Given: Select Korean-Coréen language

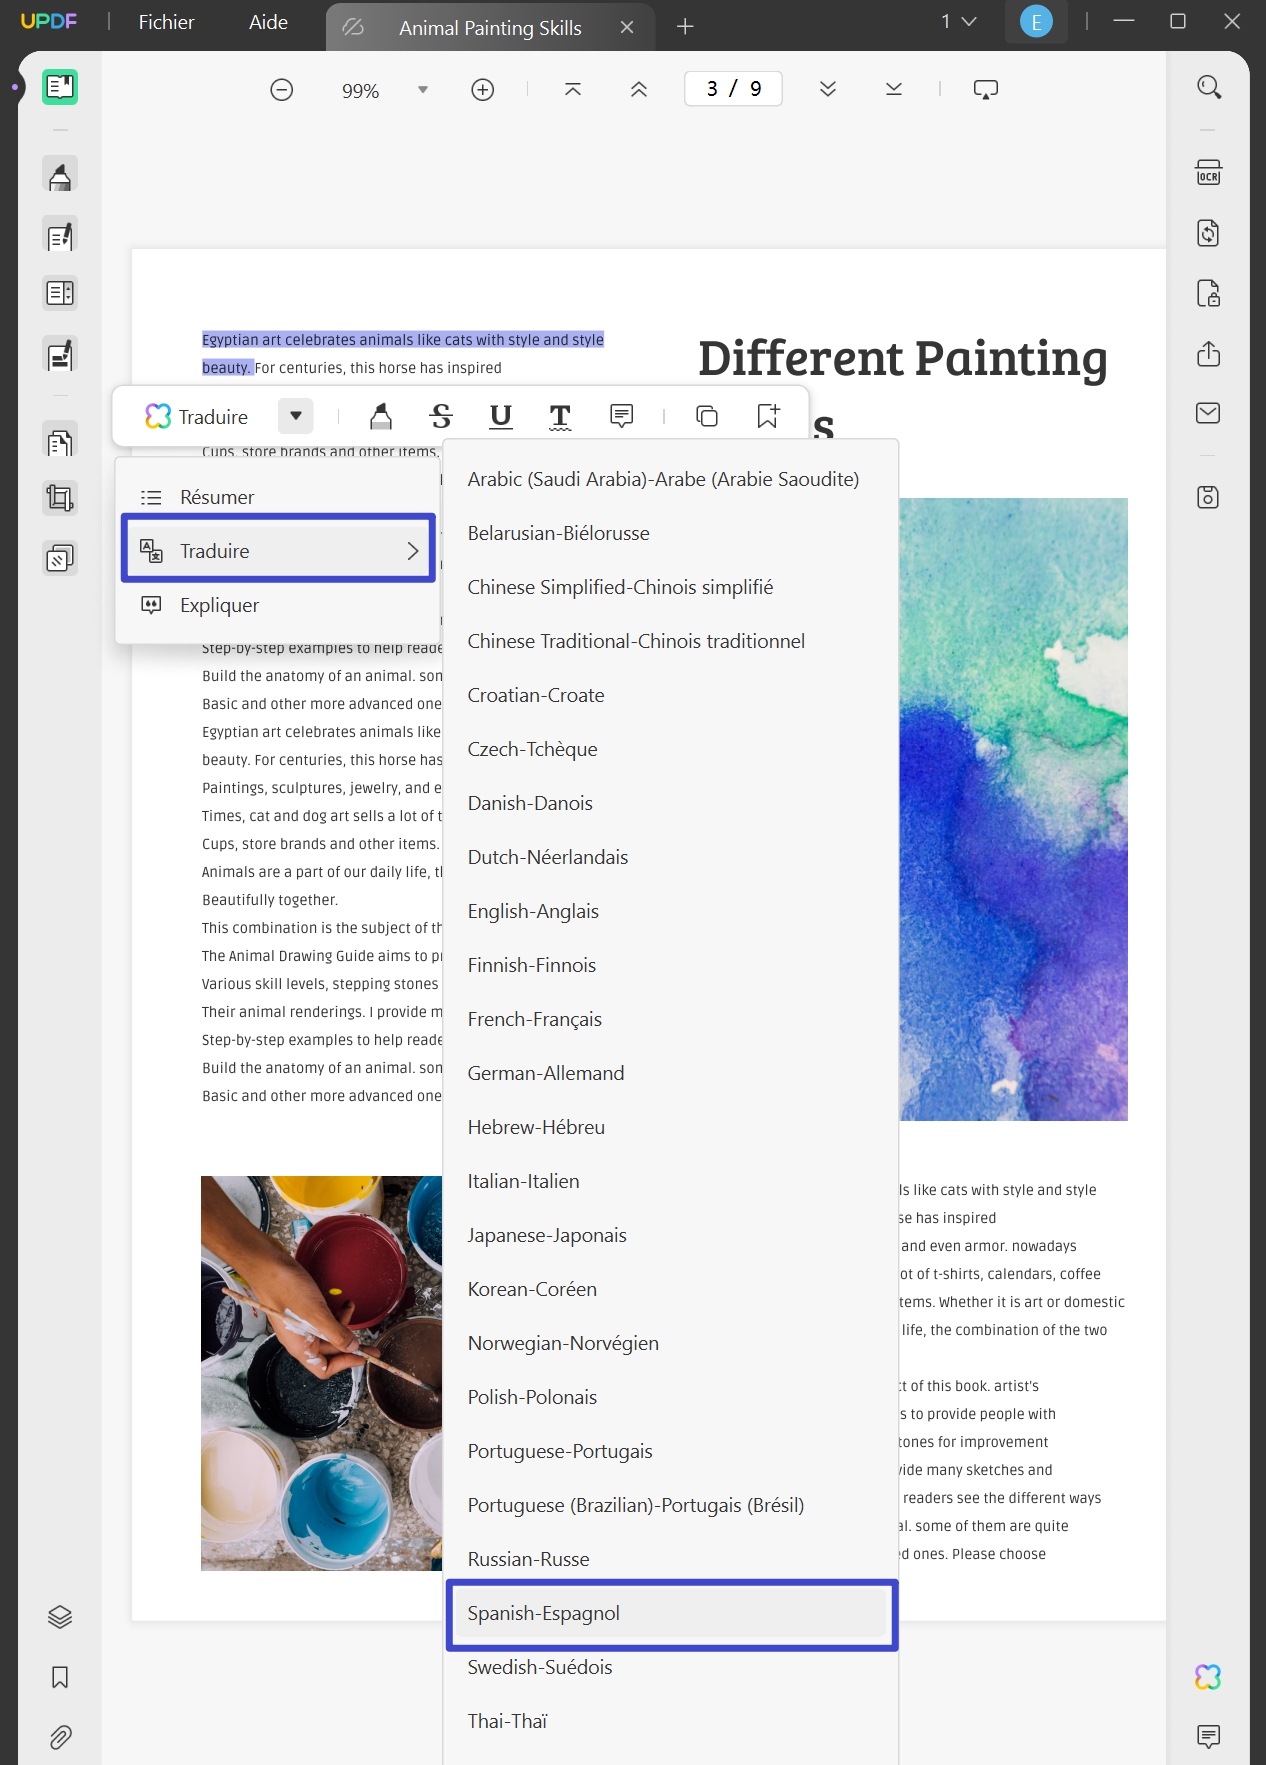Looking at the screenshot, I should [671, 1289].
